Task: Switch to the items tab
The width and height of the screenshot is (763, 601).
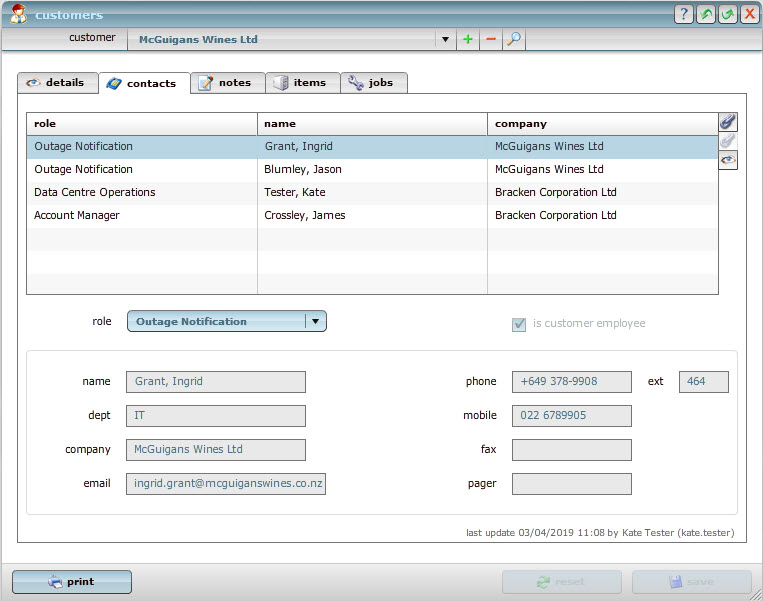Action: tap(302, 83)
